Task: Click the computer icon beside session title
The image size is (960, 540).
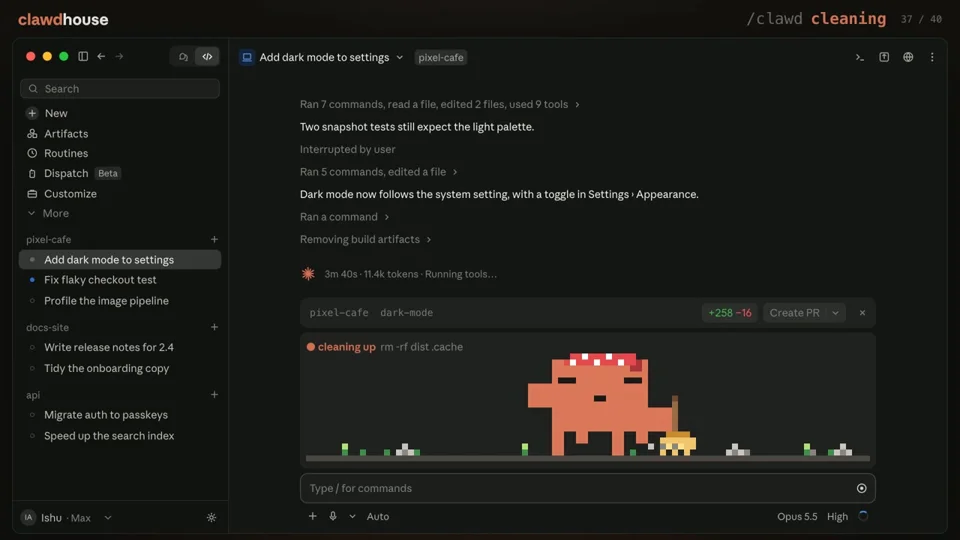Action: click(247, 57)
